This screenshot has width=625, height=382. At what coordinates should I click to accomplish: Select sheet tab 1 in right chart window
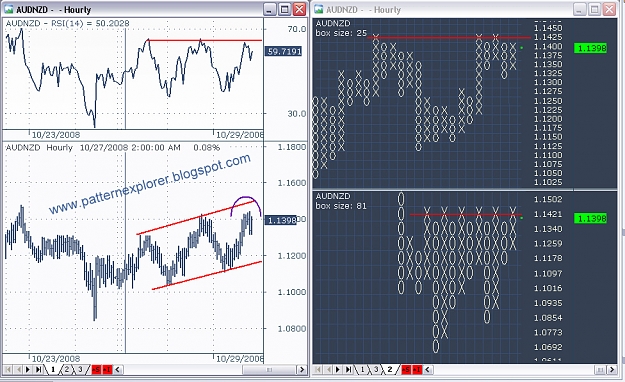(x=362, y=370)
